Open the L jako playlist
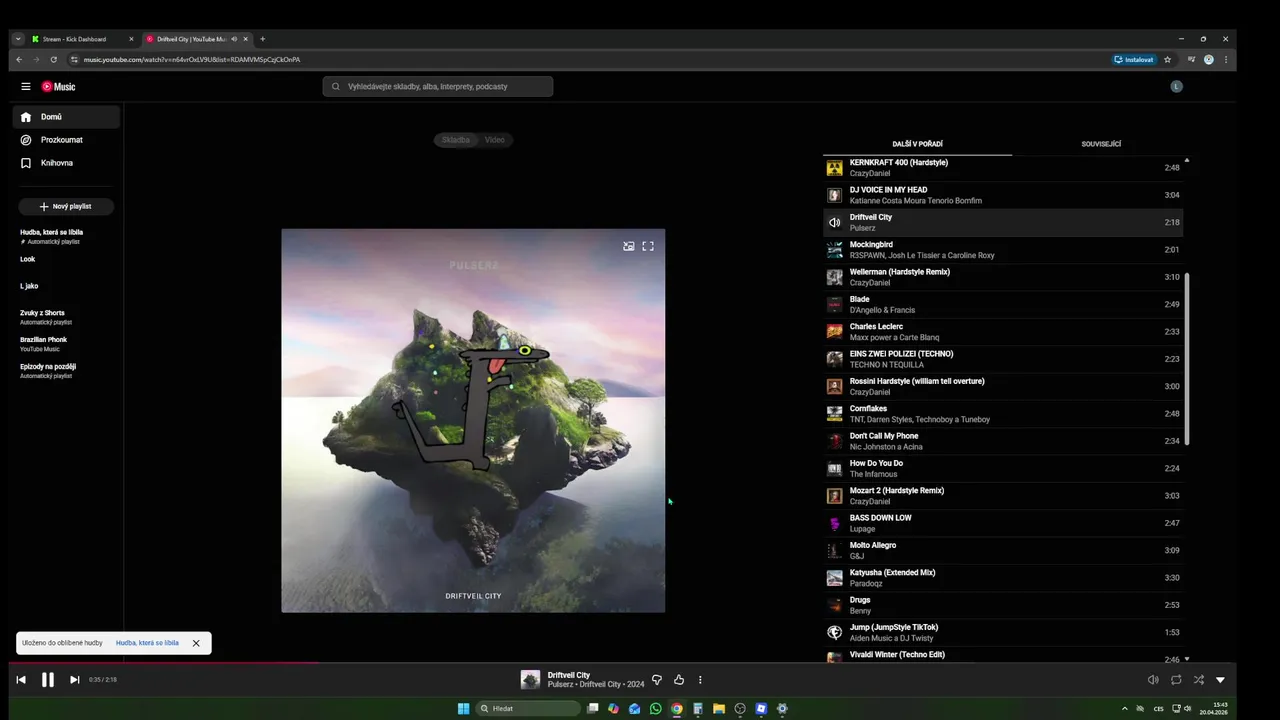The height and width of the screenshot is (720, 1280). 66,286
